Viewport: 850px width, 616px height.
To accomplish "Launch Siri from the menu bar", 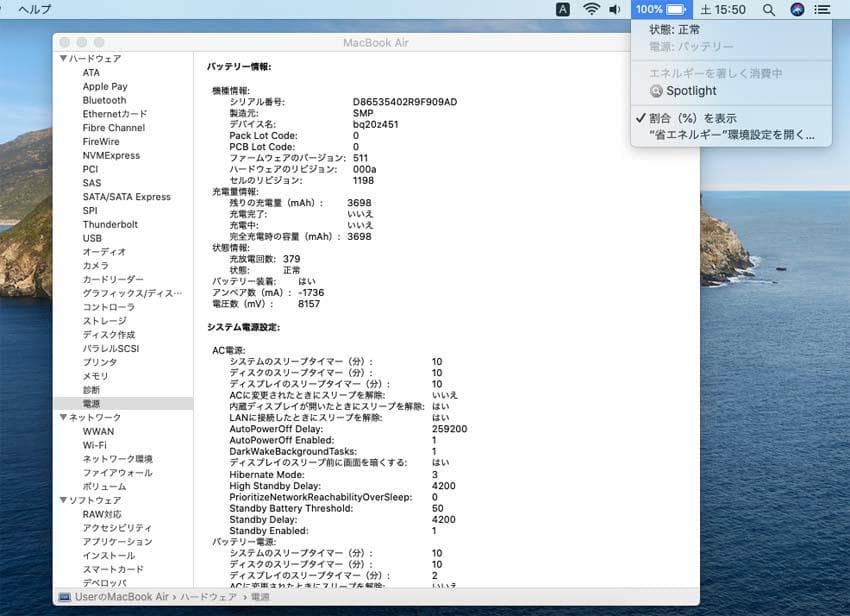I will [x=797, y=9].
